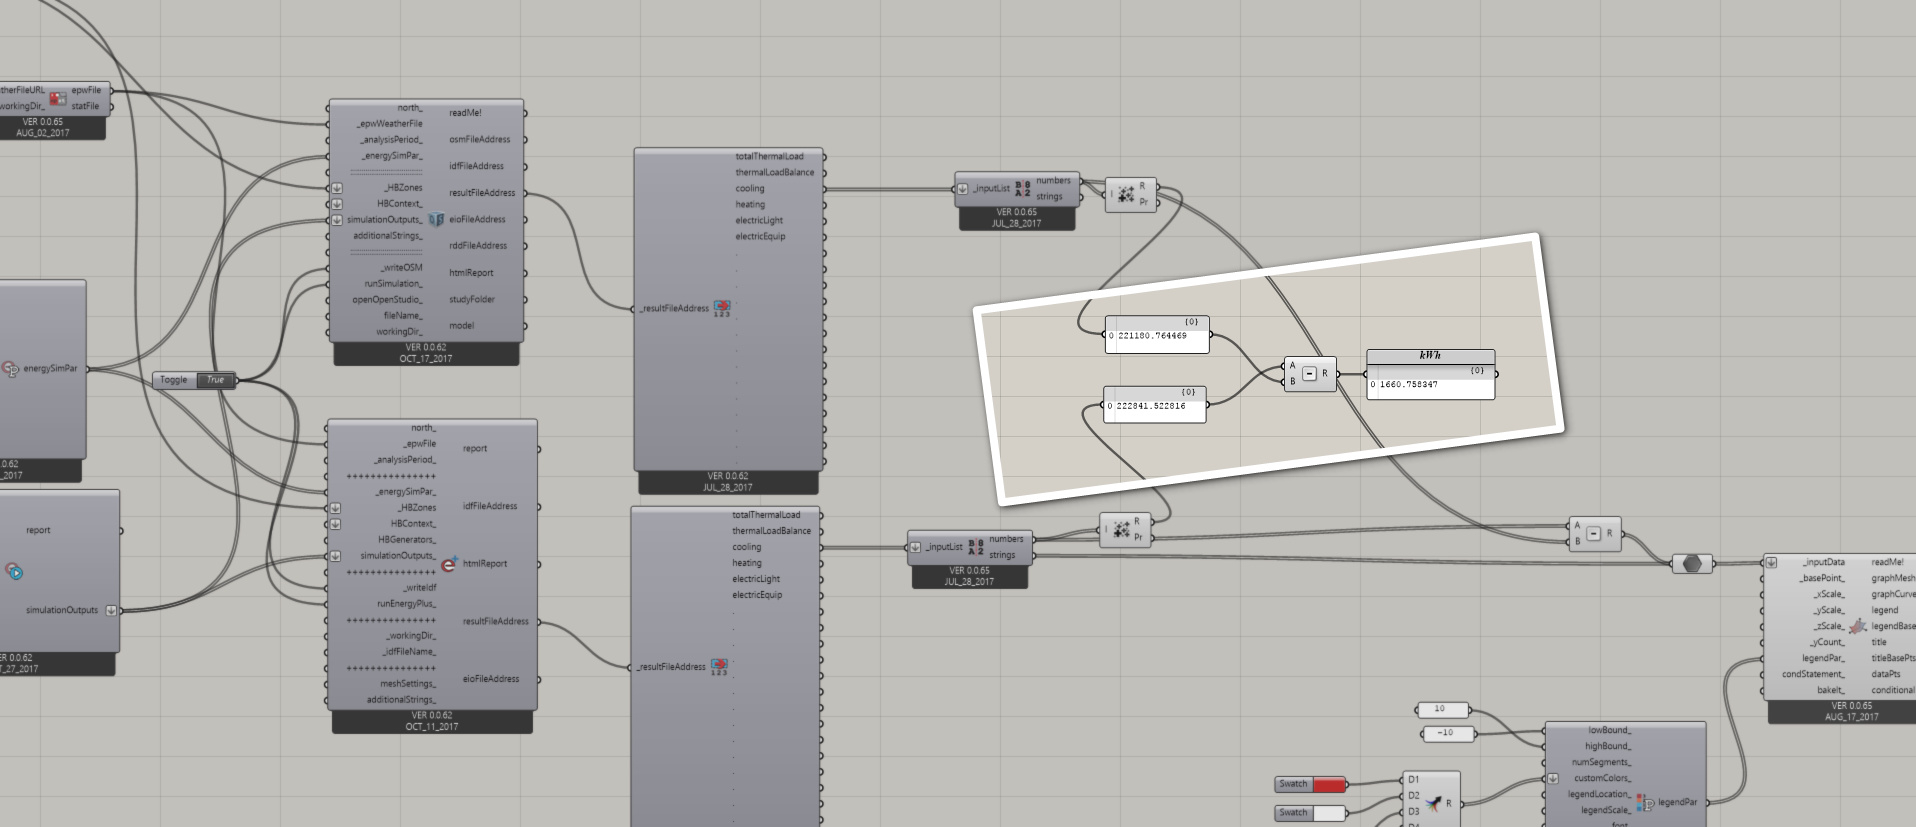
Task: Click the energySimPar component icon
Action: (x=12, y=369)
